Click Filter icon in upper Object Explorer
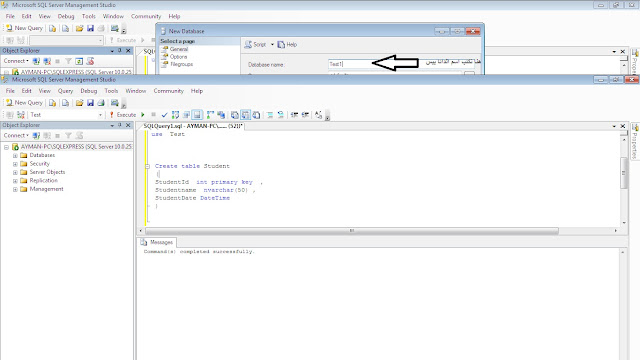Screen dimensions: 640x360 [68, 61]
